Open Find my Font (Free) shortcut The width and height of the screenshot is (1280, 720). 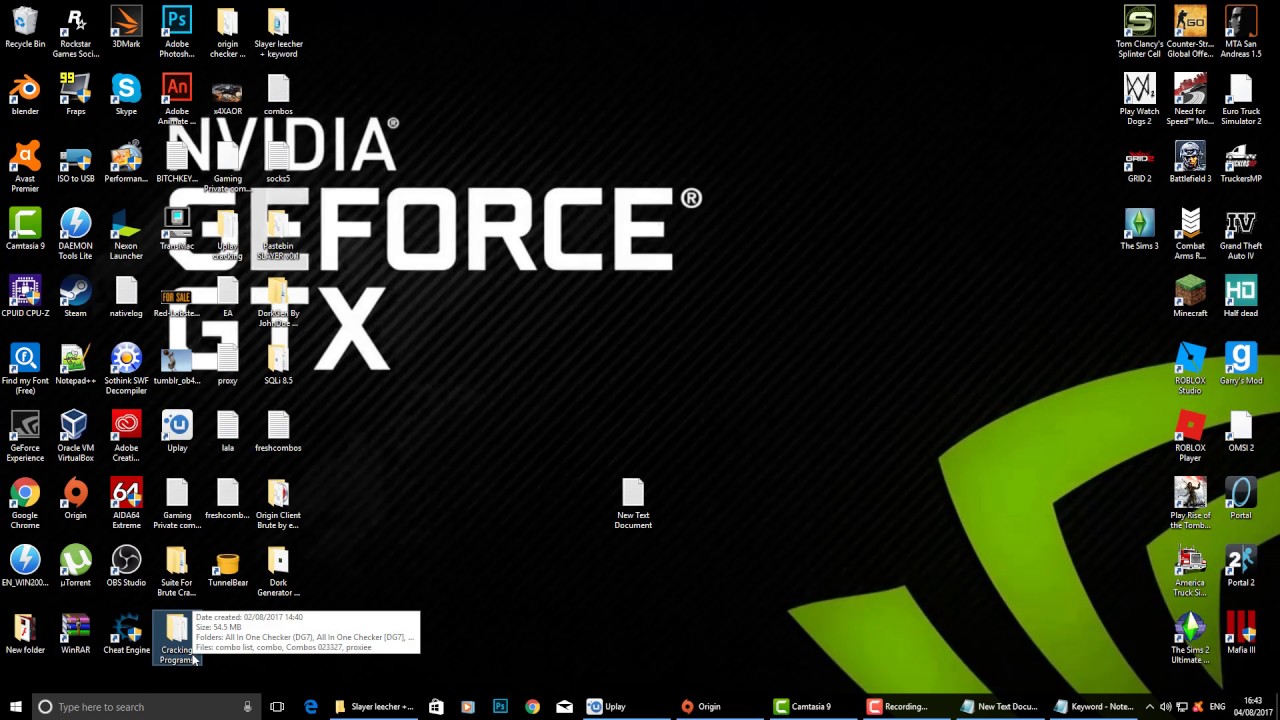(x=25, y=369)
